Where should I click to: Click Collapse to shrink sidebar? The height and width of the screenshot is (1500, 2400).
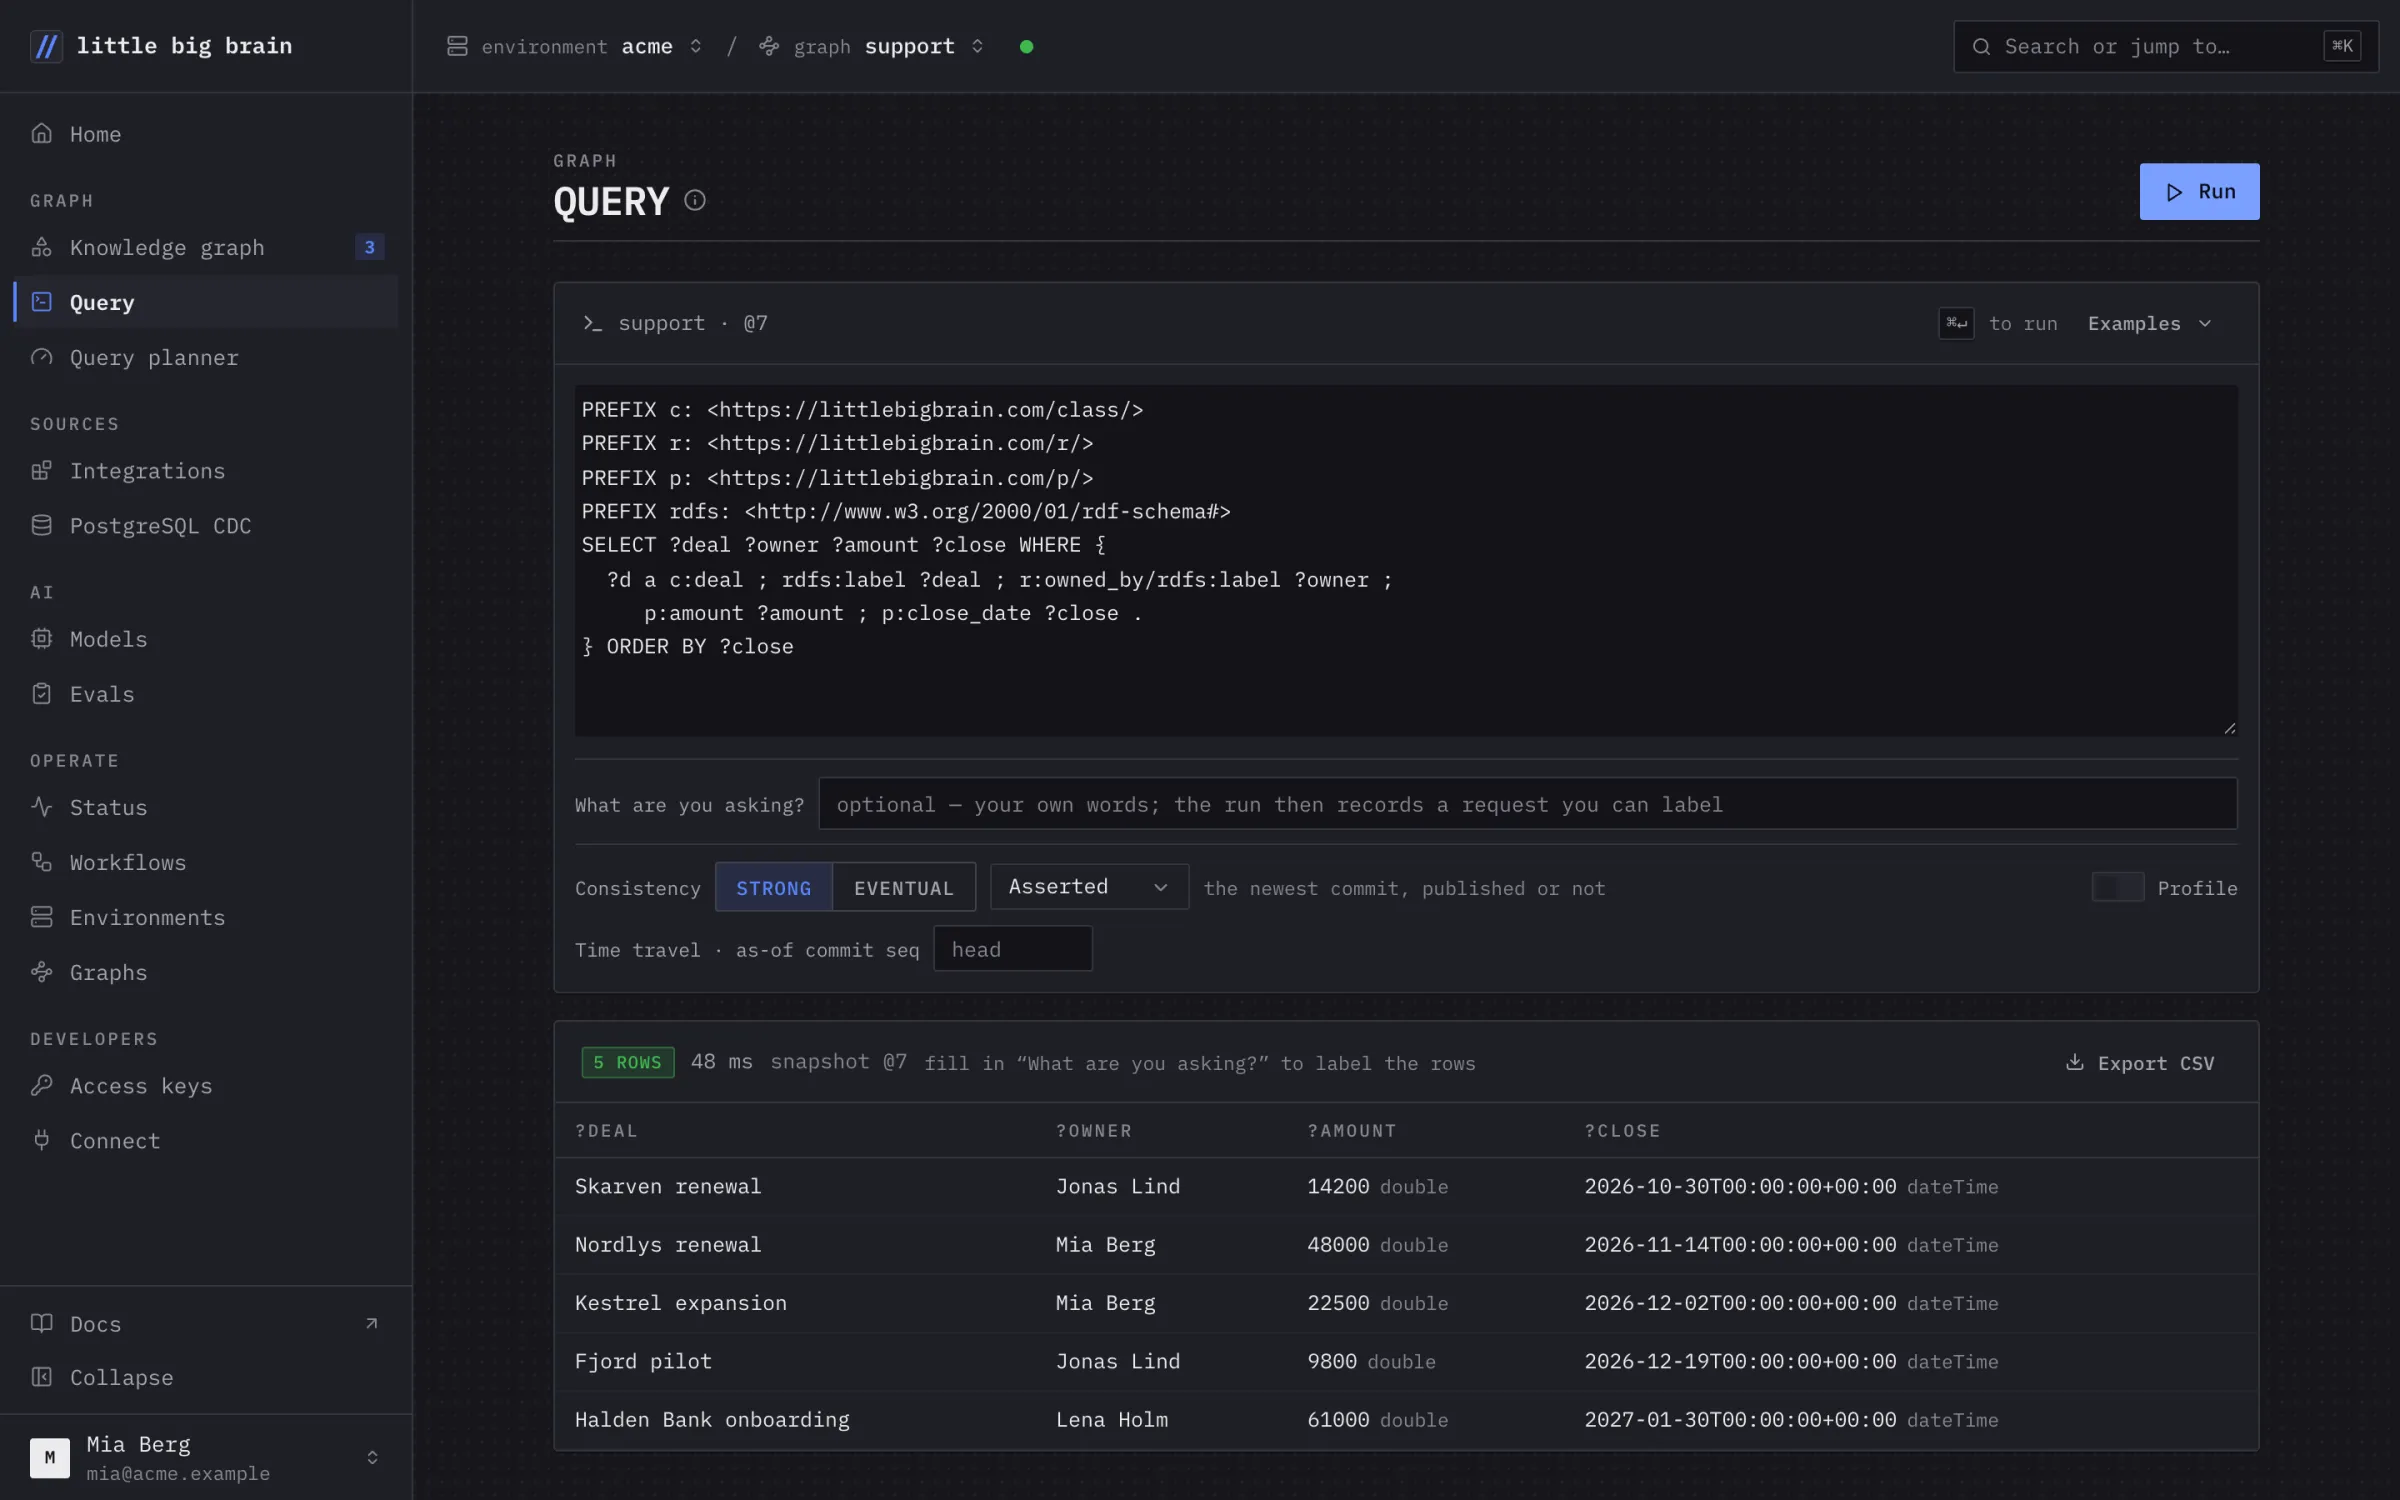click(205, 1377)
